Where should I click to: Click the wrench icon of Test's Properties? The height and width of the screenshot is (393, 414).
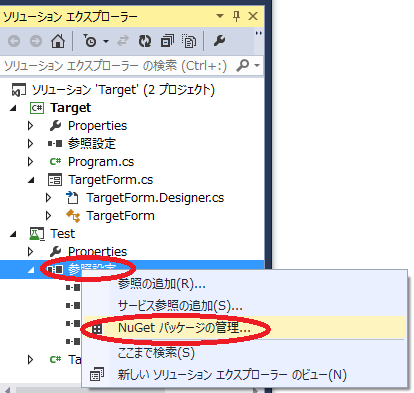55,252
